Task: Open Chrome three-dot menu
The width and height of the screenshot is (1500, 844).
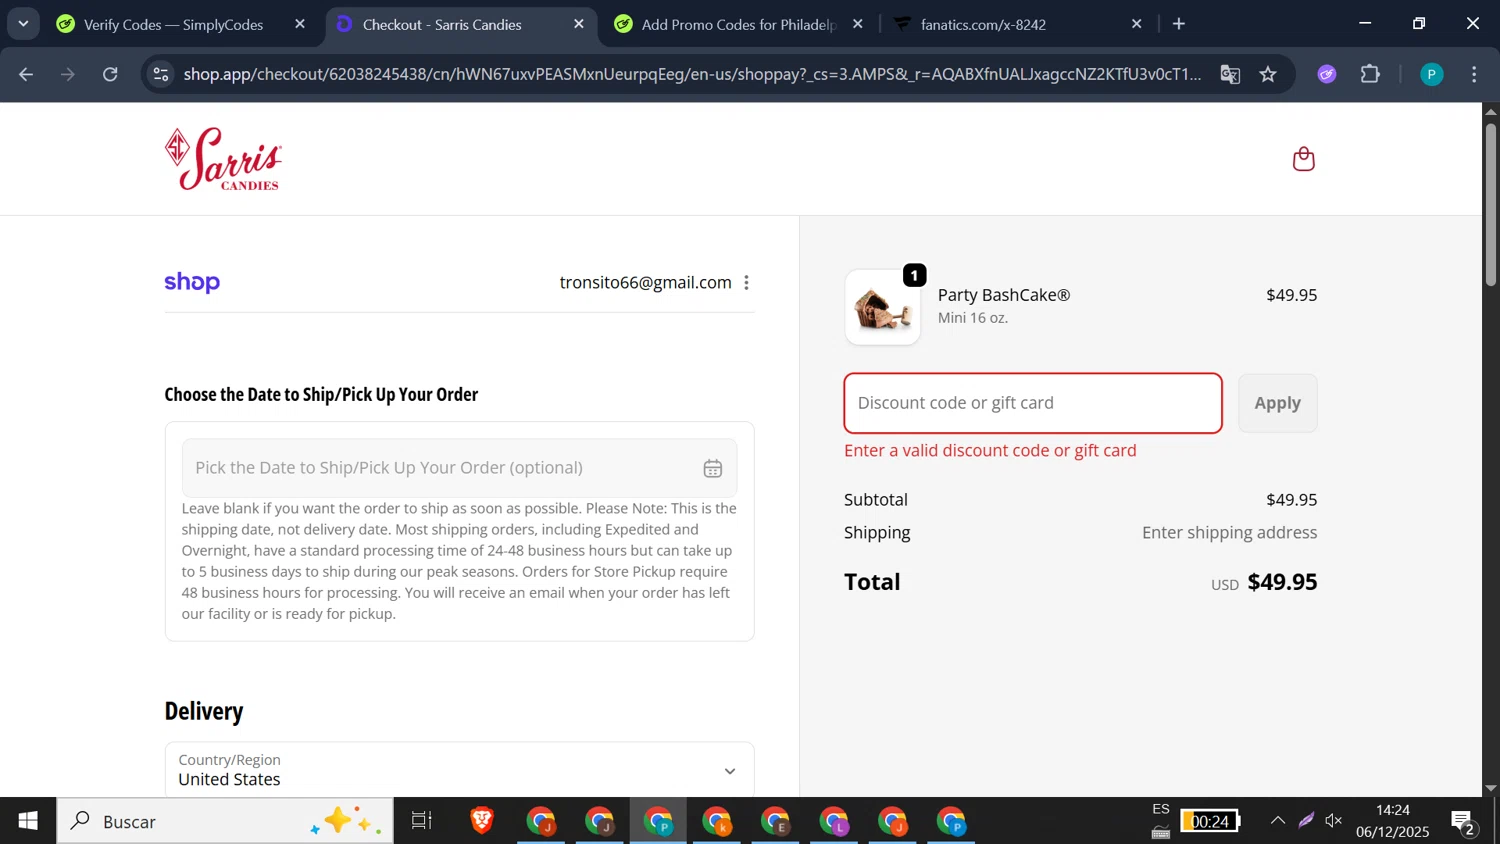Action: point(1474,74)
